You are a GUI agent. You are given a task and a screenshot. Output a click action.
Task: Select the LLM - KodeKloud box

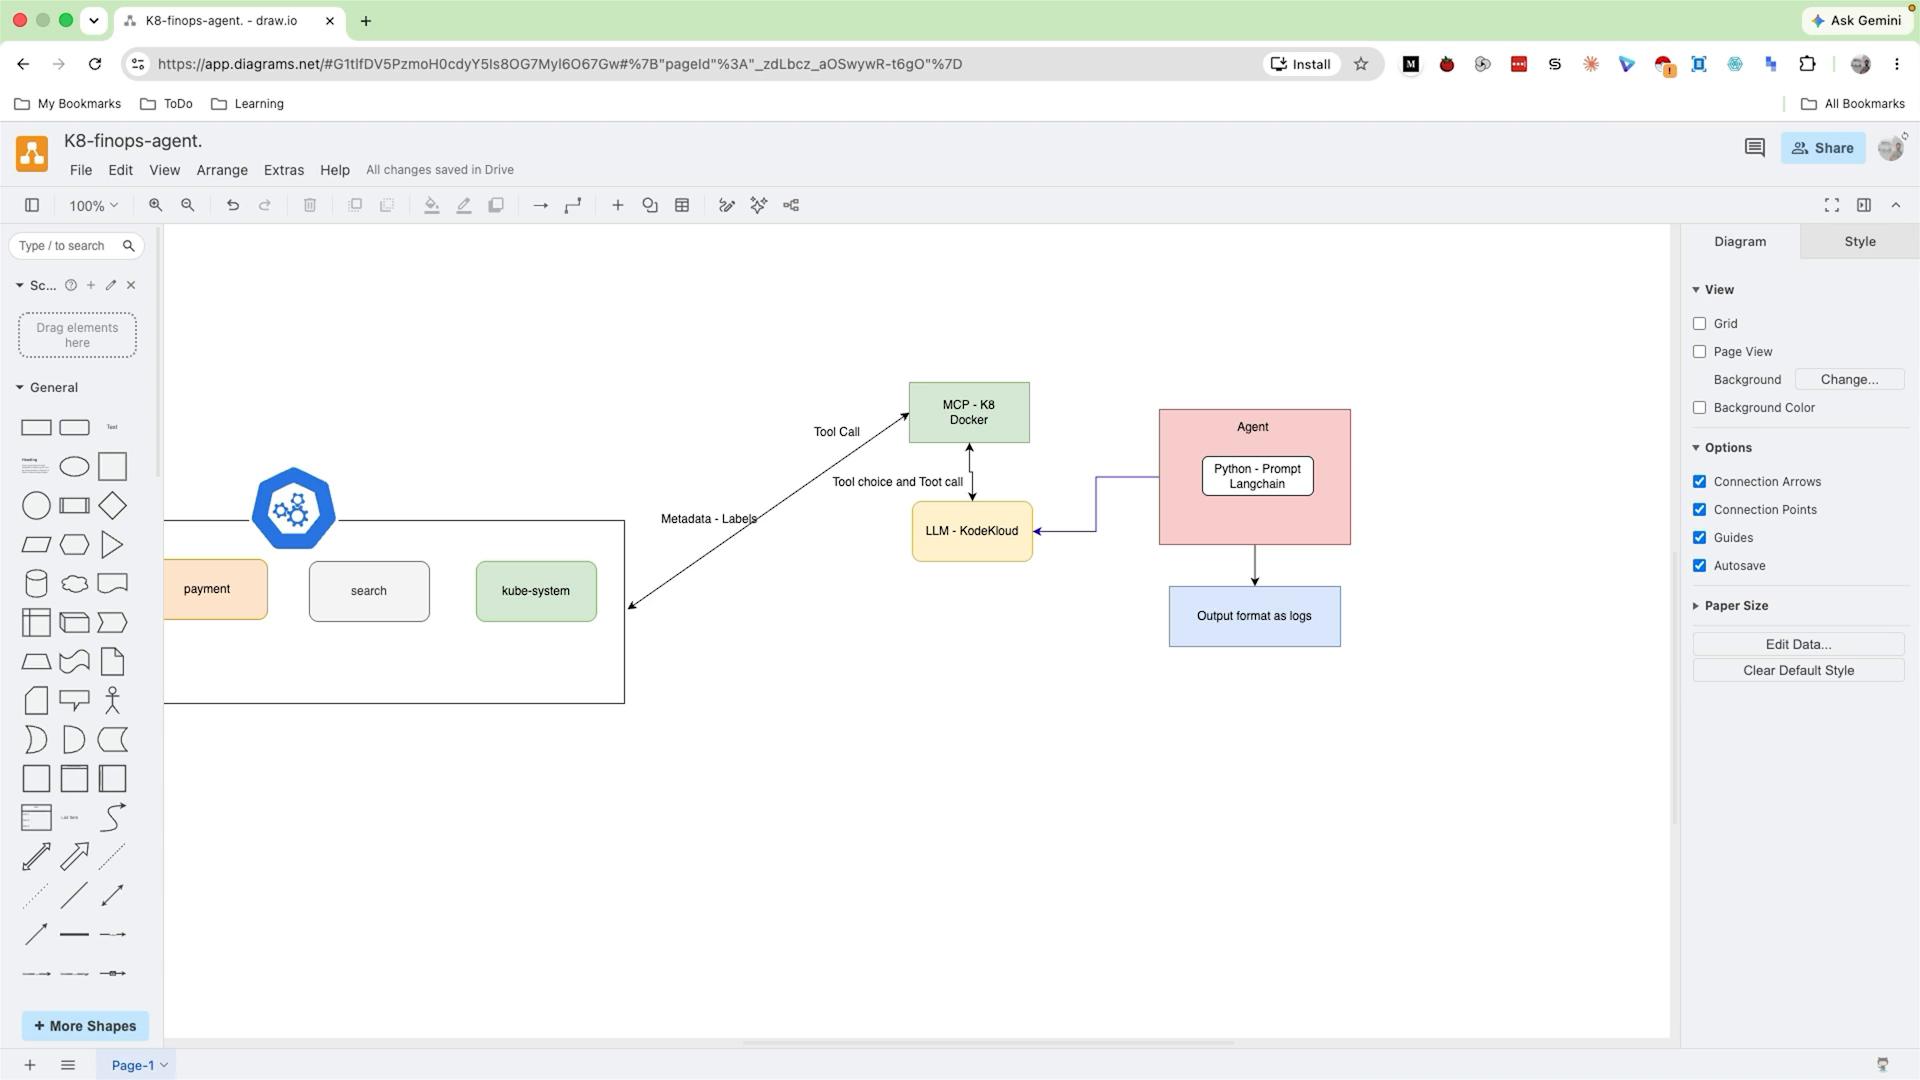(972, 531)
